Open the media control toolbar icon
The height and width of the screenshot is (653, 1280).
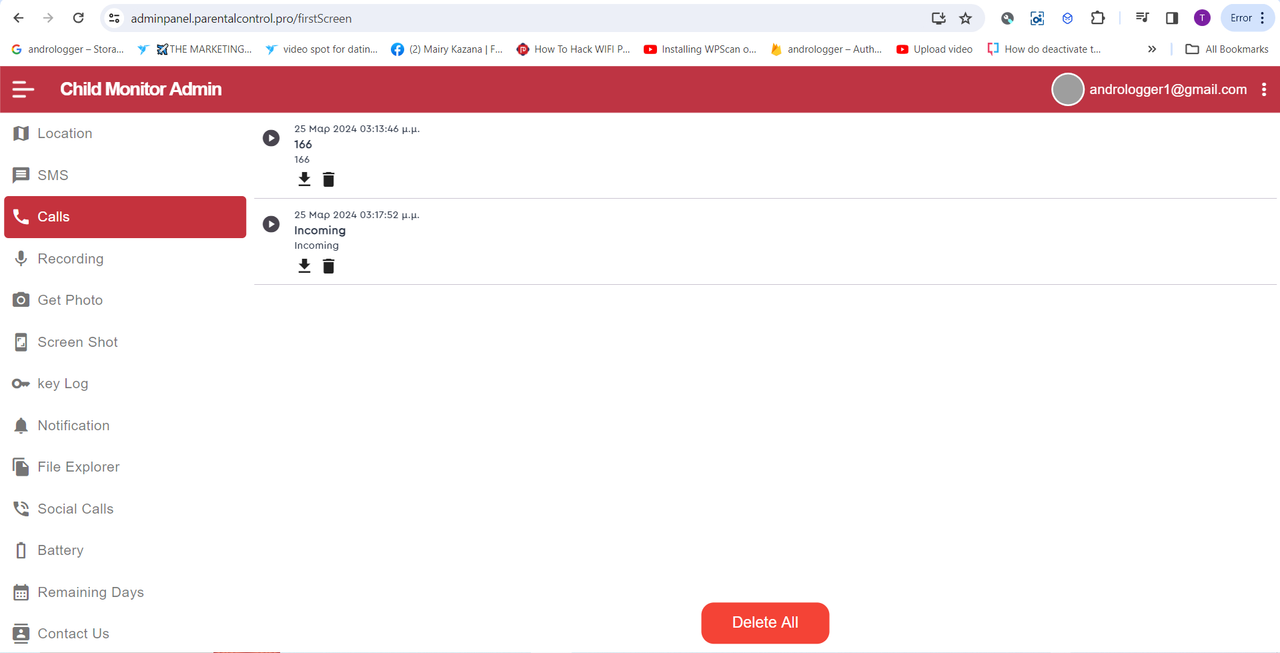click(1142, 18)
